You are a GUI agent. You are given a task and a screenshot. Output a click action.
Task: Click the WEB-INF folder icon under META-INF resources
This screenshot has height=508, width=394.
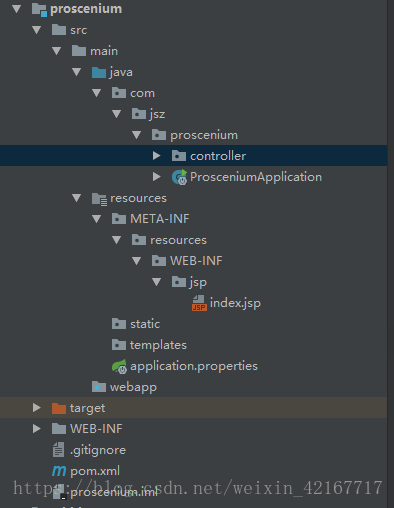[159, 261]
